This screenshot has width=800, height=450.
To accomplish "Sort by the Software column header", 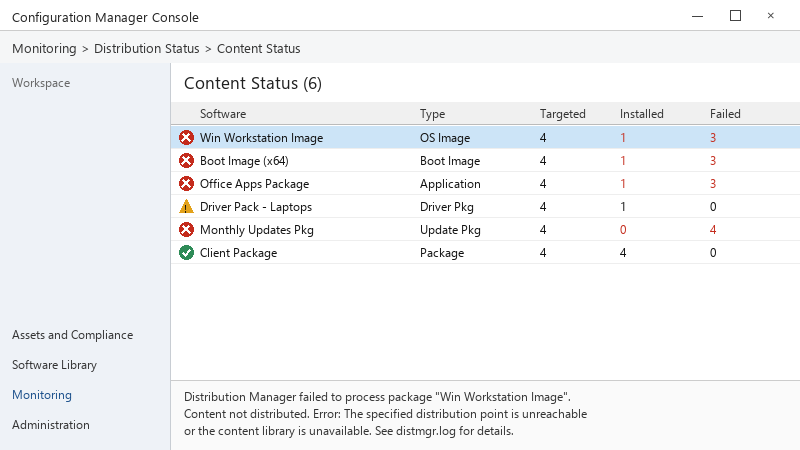I will (223, 114).
